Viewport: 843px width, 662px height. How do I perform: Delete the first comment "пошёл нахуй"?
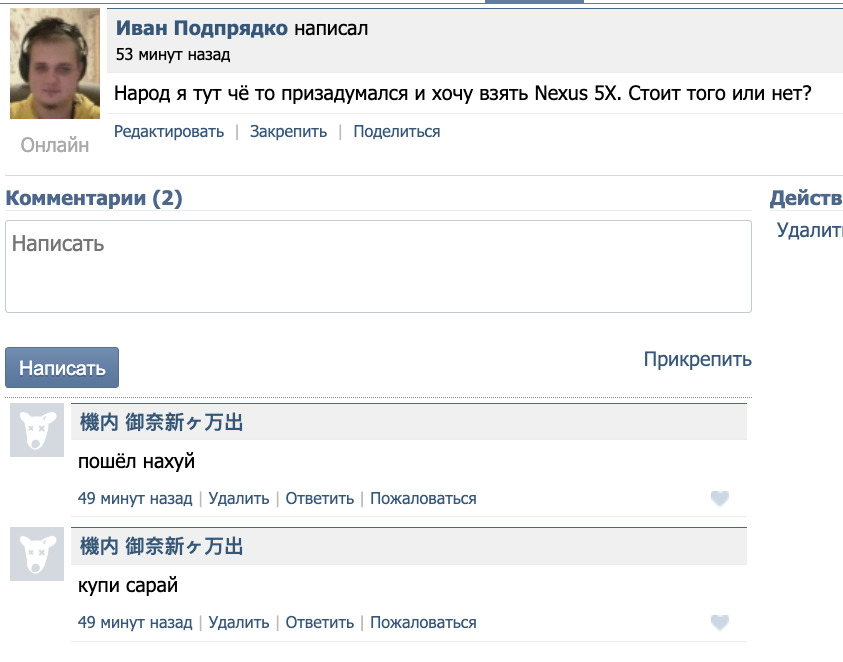click(239, 498)
